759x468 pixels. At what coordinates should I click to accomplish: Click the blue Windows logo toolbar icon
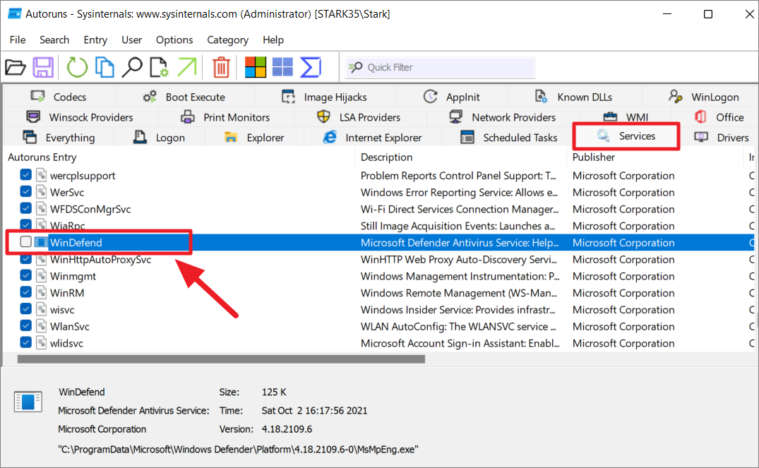click(283, 67)
